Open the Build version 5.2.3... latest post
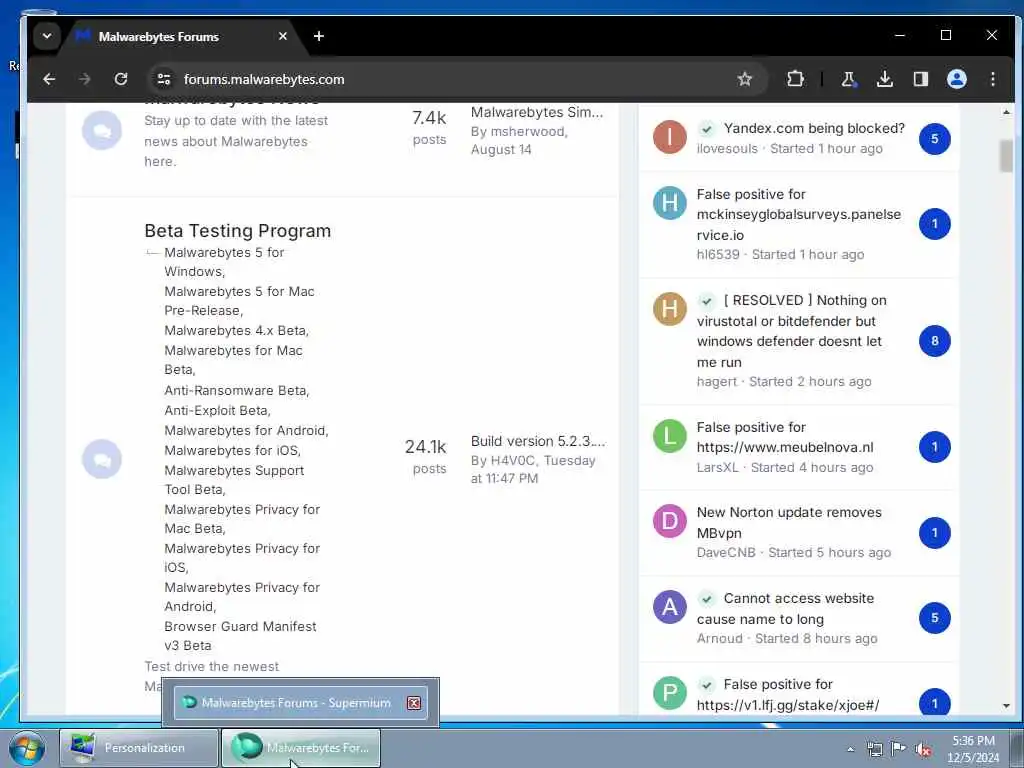 pyautogui.click(x=538, y=441)
